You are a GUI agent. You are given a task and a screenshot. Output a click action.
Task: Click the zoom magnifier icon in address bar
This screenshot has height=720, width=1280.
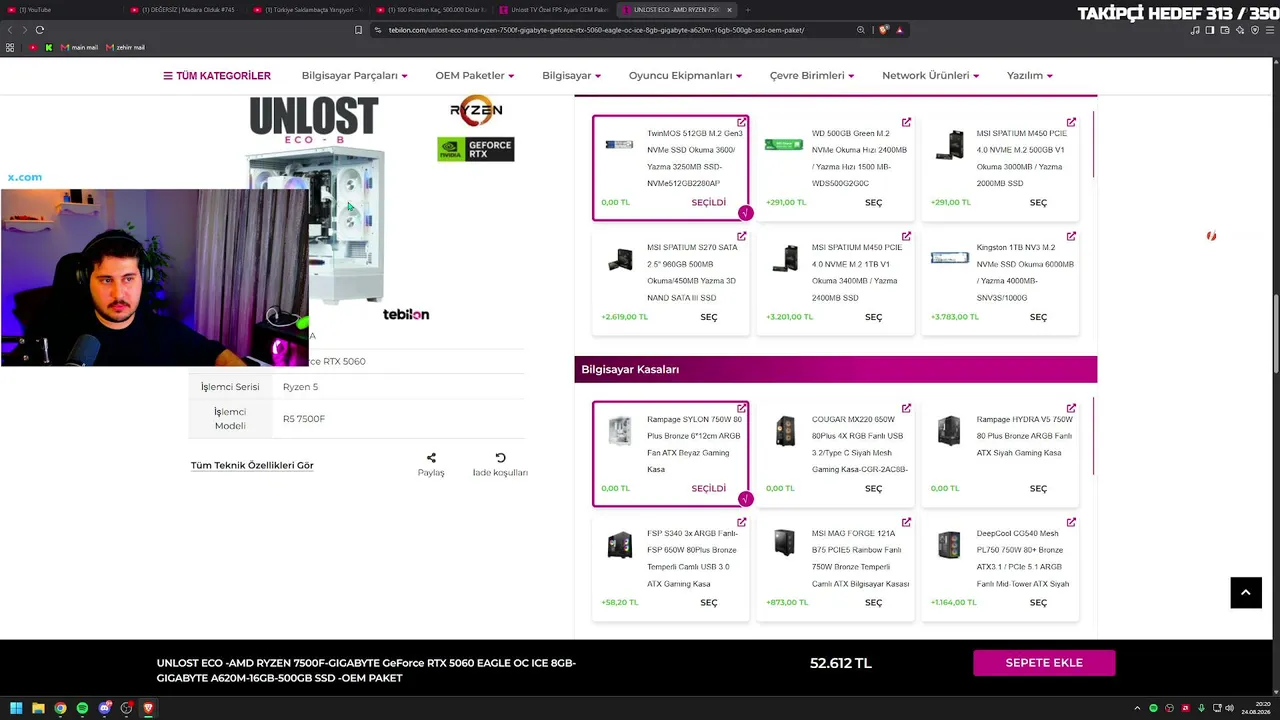pos(861,30)
